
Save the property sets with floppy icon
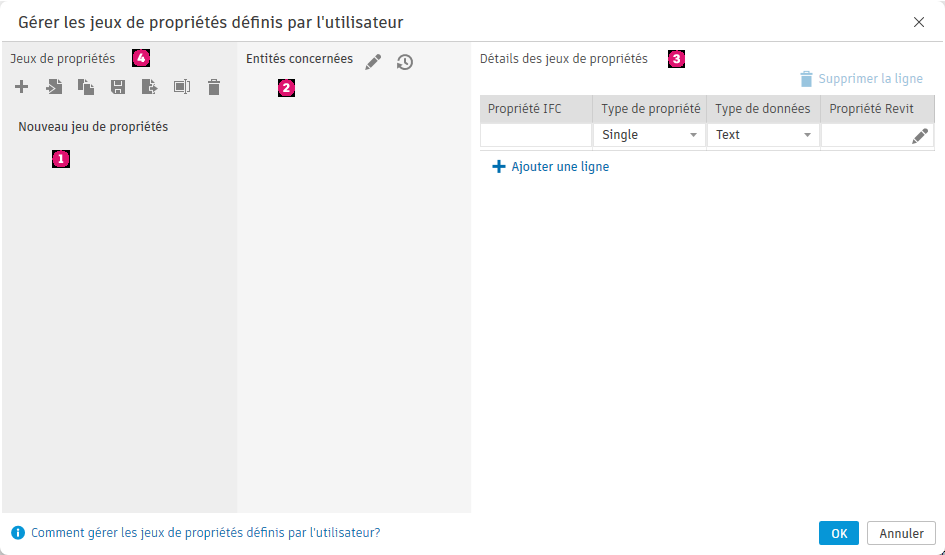(x=118, y=87)
